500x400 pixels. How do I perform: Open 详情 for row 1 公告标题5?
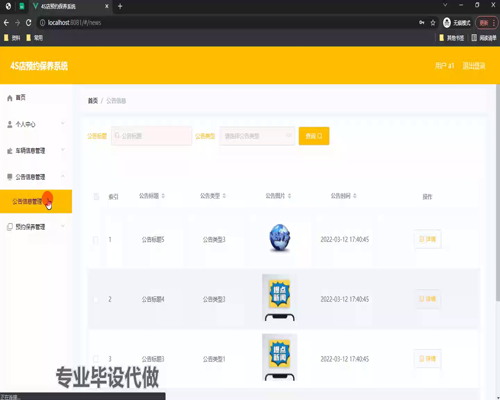click(x=428, y=239)
